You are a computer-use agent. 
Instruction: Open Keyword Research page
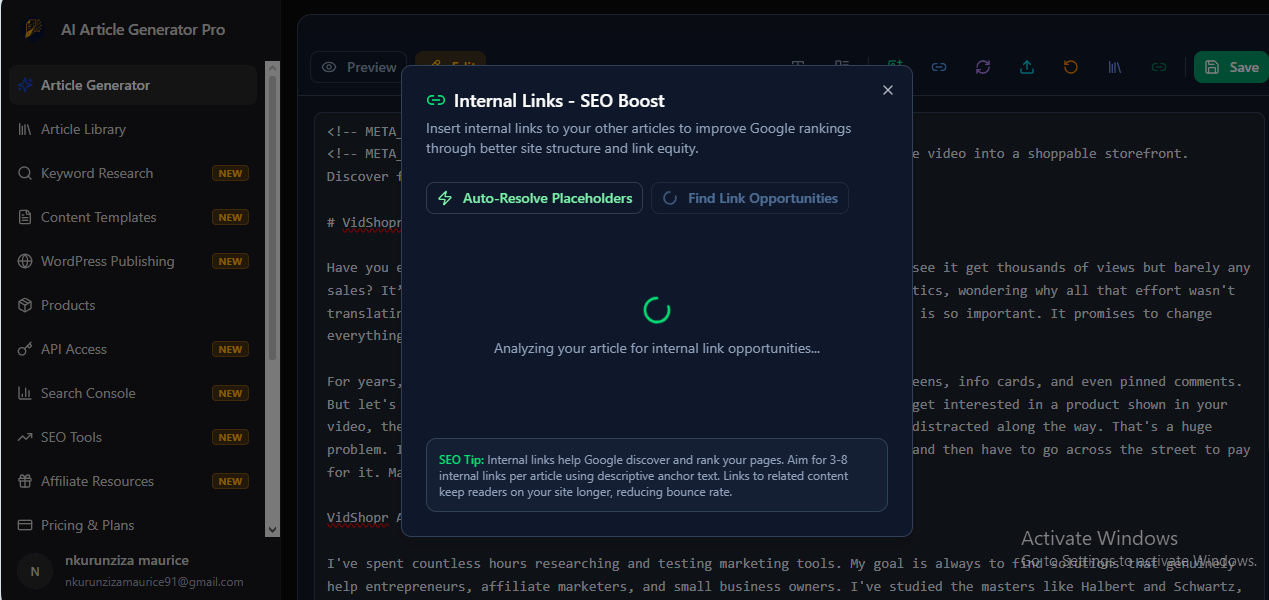(x=133, y=173)
